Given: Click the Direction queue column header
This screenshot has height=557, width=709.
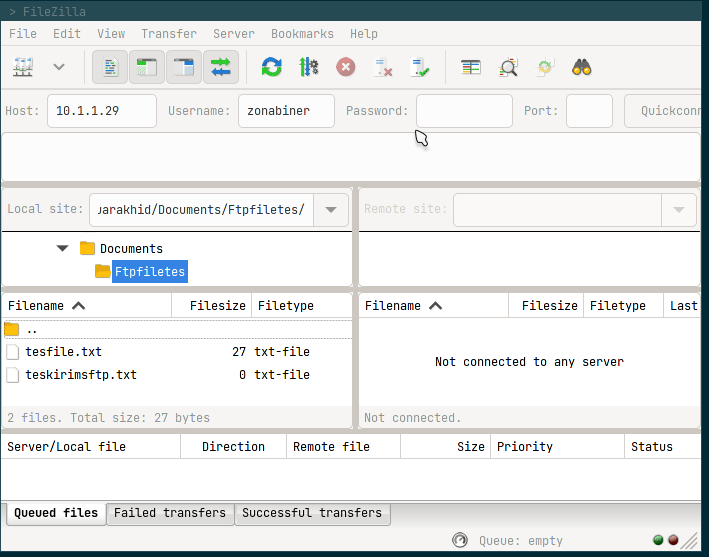Looking at the screenshot, I should (x=233, y=447).
